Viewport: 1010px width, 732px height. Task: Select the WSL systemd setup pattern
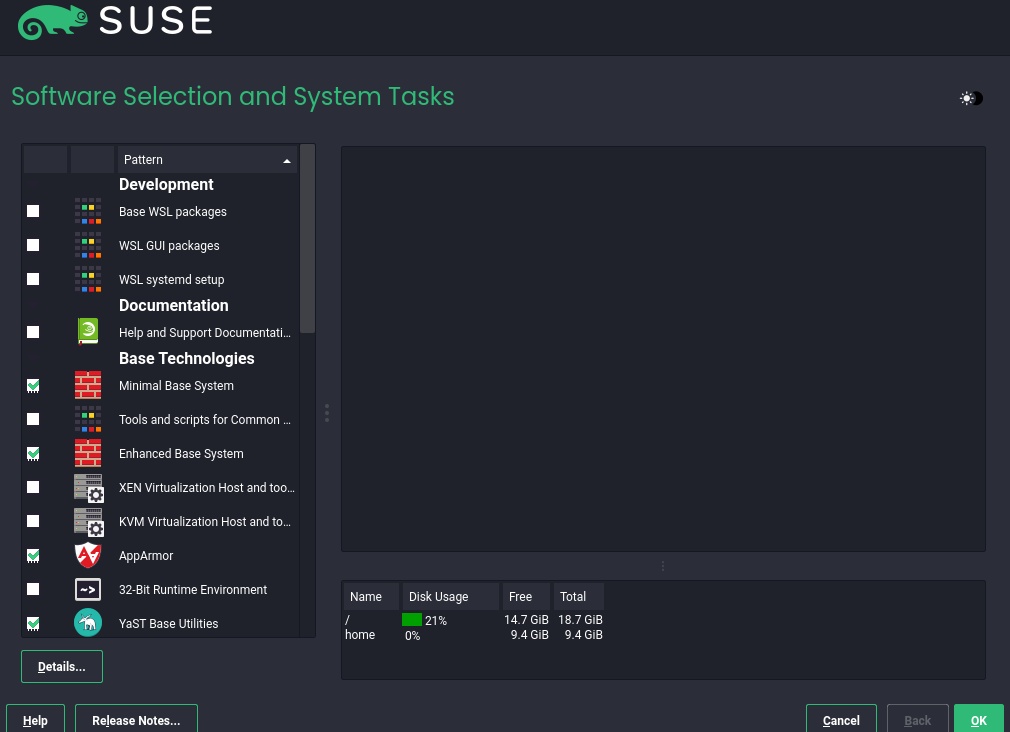click(171, 280)
